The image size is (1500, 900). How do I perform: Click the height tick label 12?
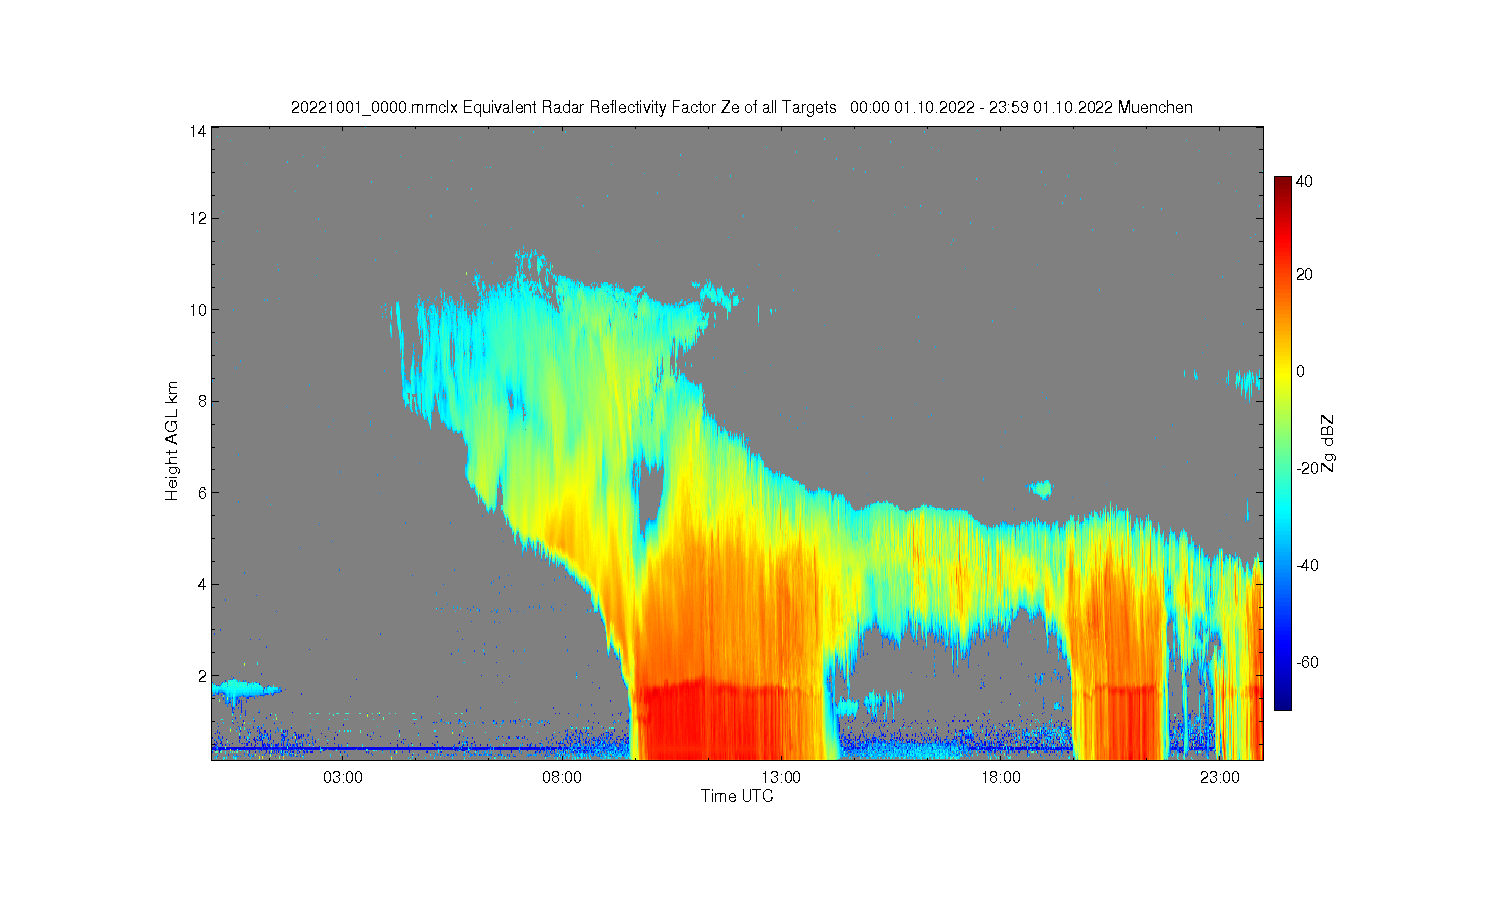(x=198, y=218)
